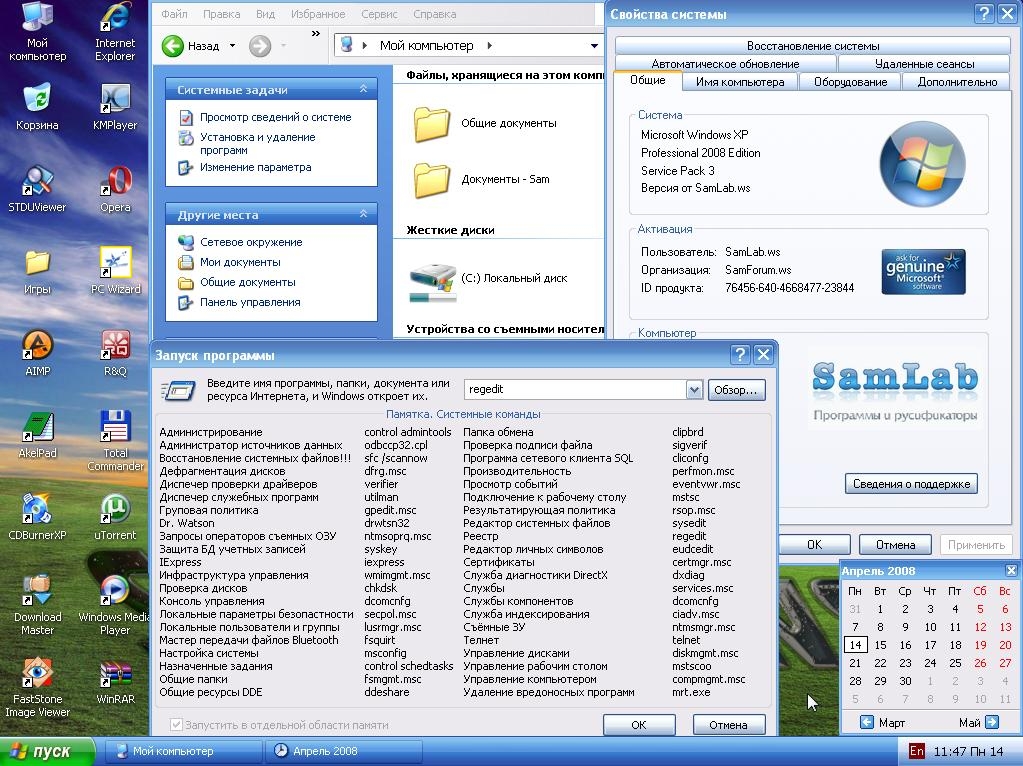Click gpedit.msc in the command list
This screenshot has width=1023, height=766.
(x=390, y=510)
